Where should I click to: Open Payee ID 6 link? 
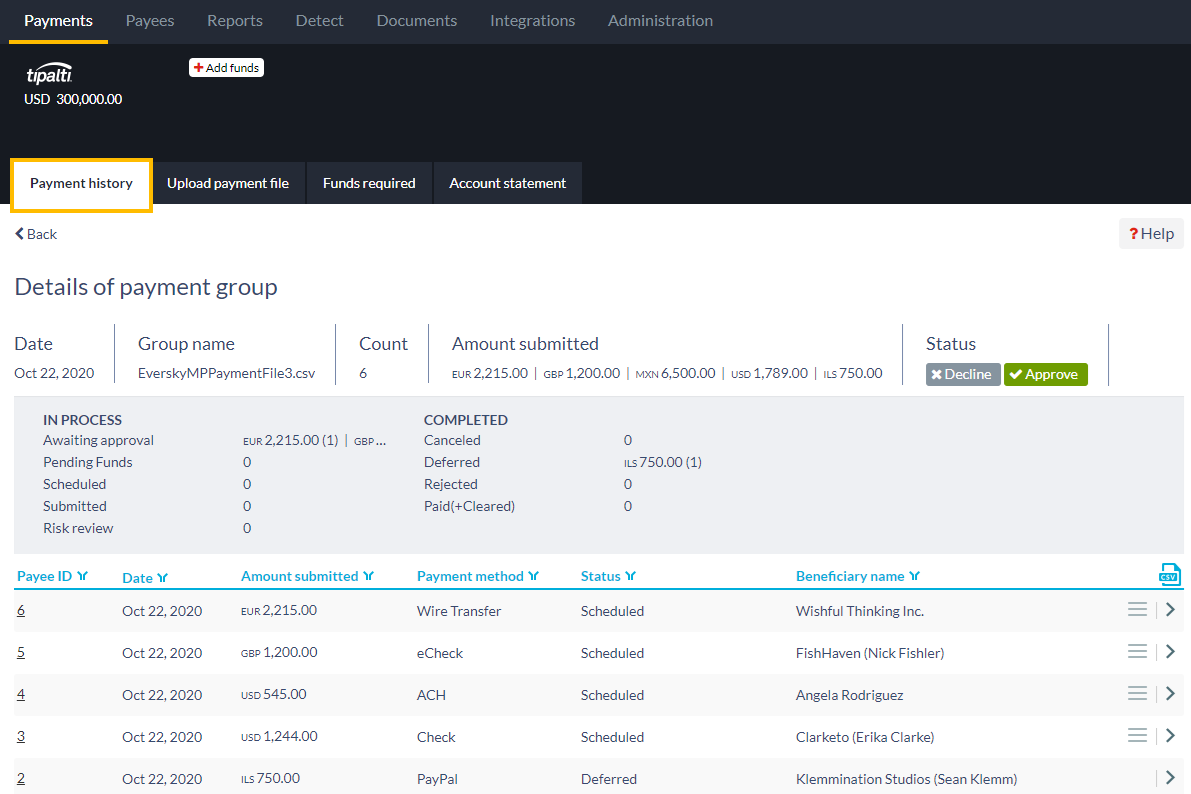pyautogui.click(x=21, y=610)
